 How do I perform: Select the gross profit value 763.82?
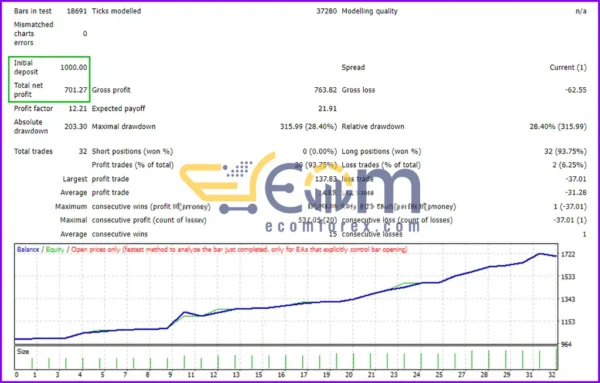(x=326, y=90)
